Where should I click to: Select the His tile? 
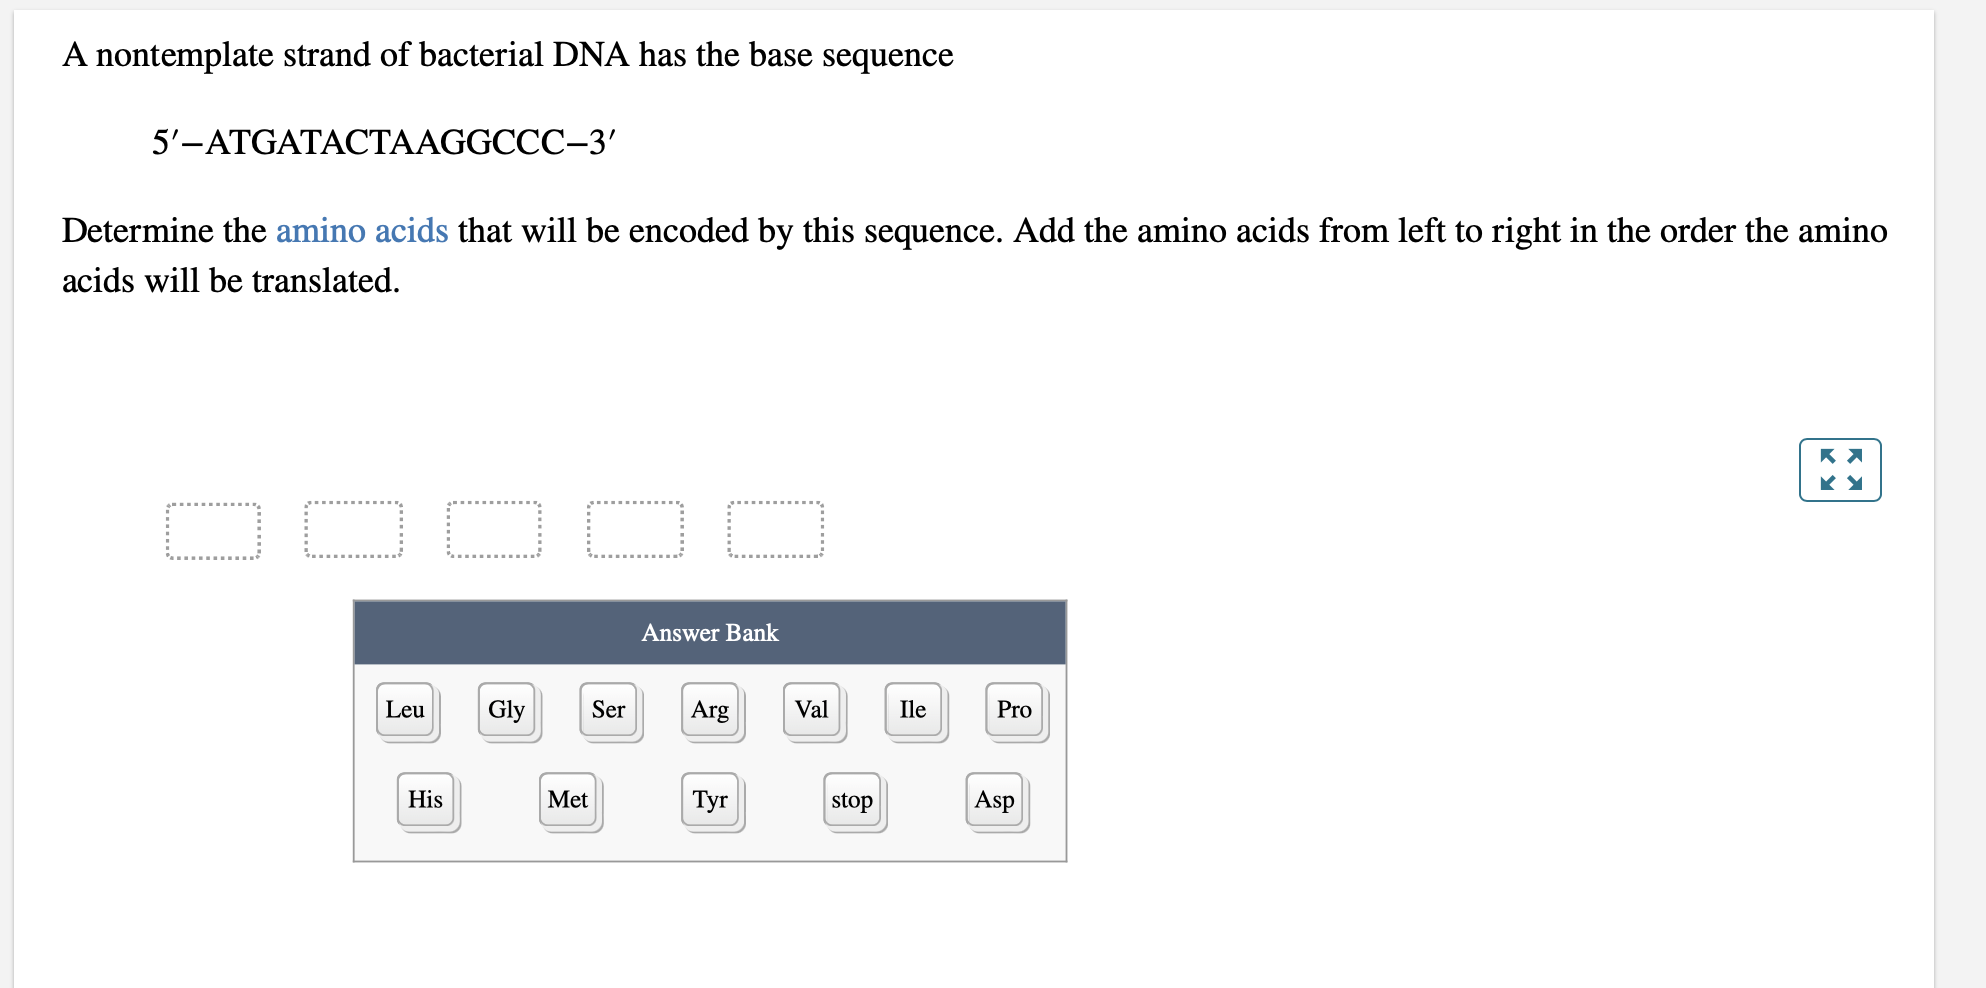425,799
